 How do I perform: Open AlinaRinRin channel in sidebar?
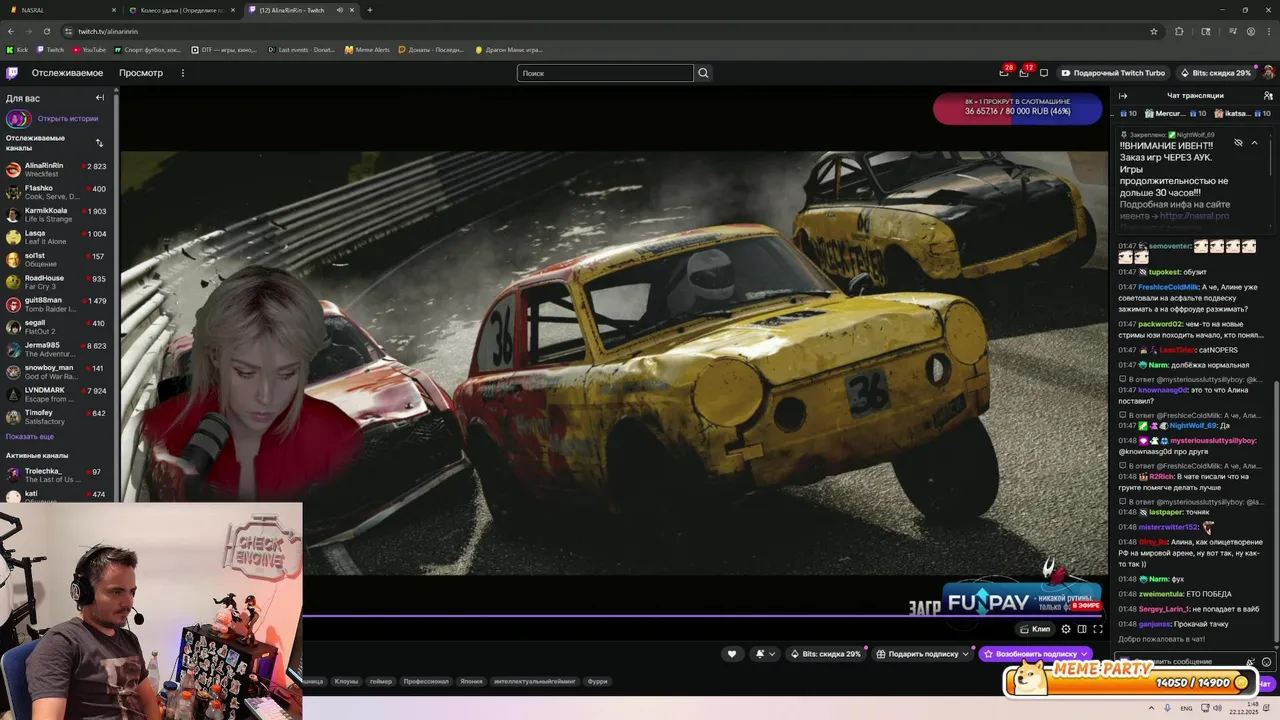point(58,170)
